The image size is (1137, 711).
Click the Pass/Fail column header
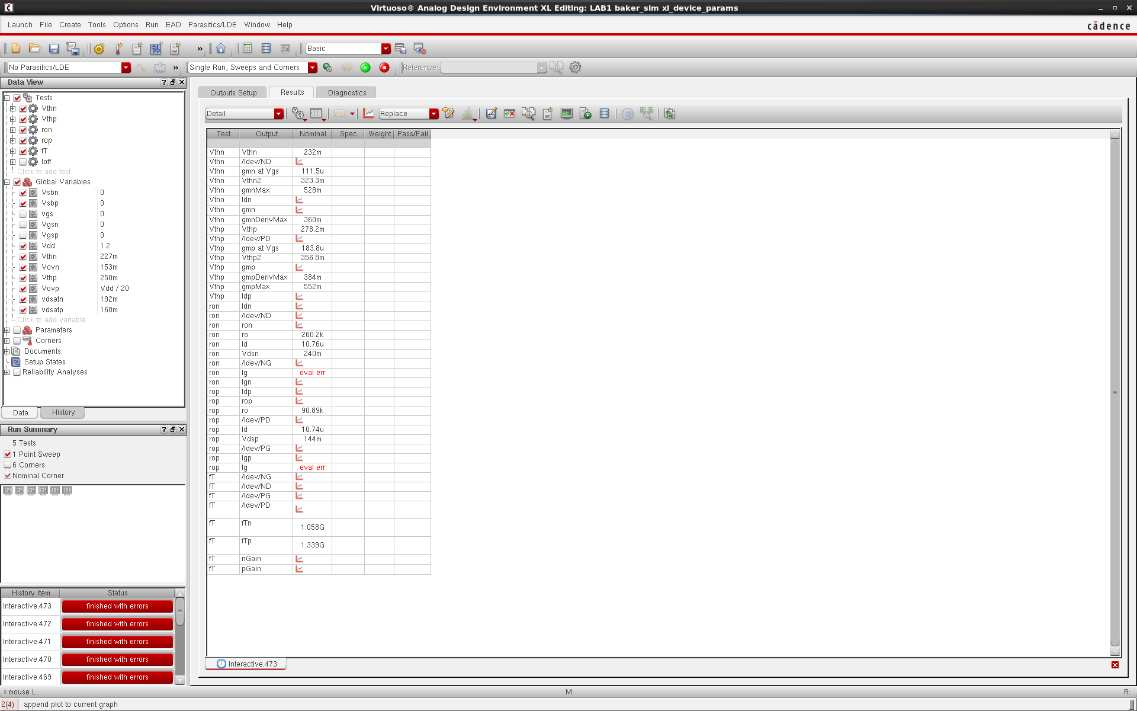[413, 134]
